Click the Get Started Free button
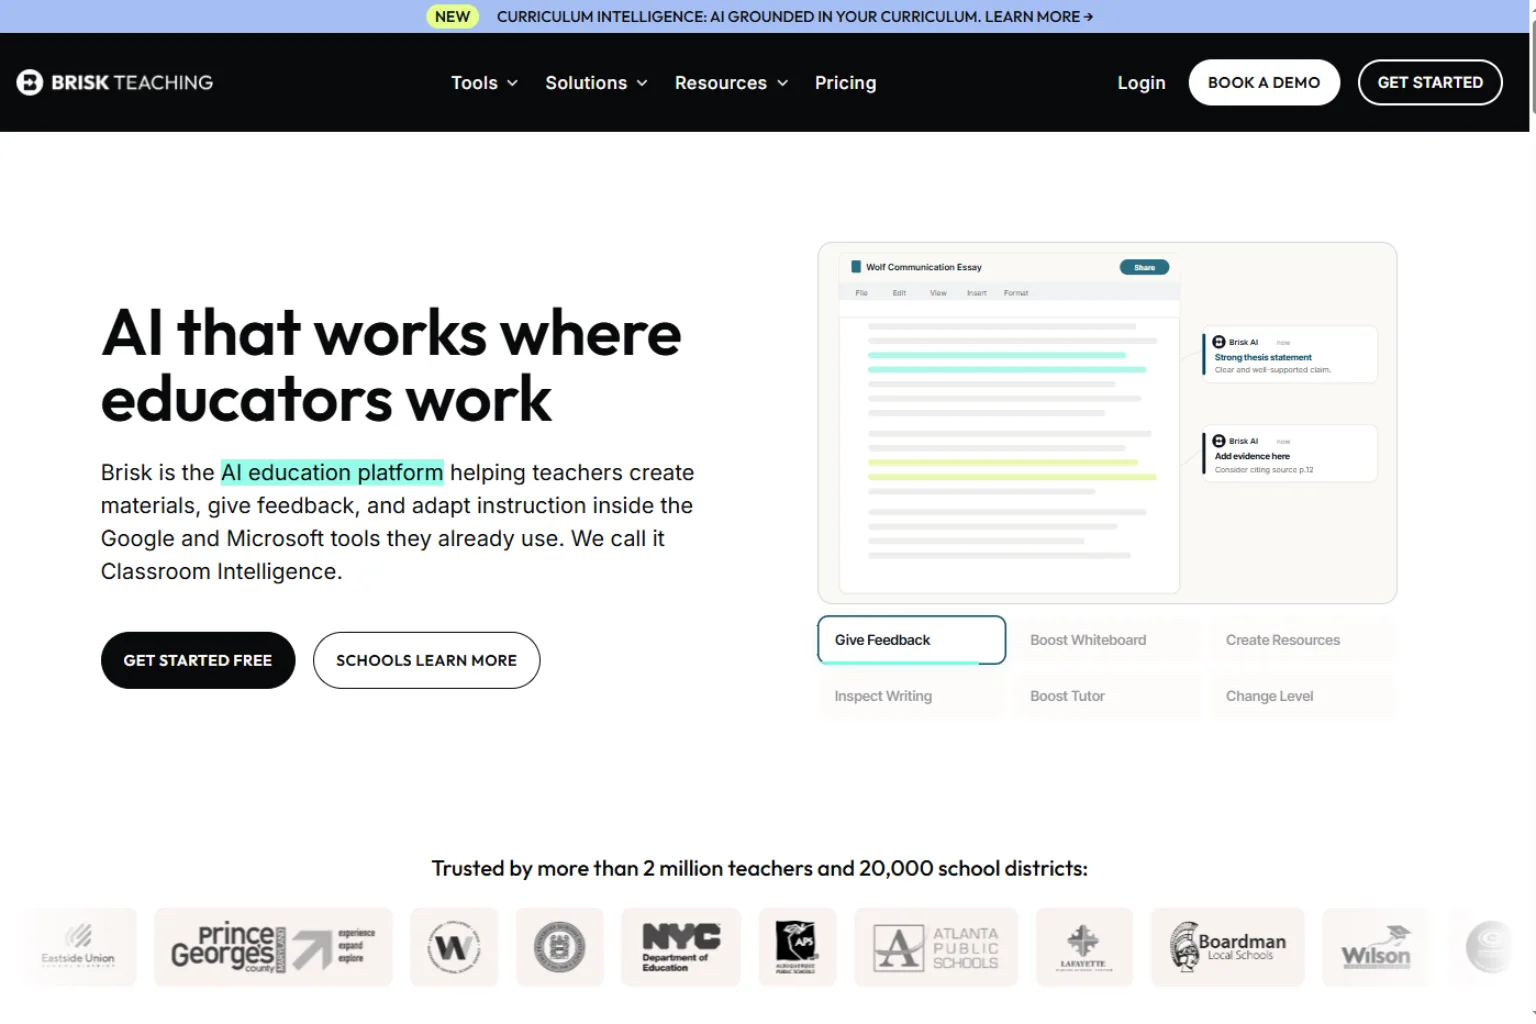The width and height of the screenshot is (1536, 1024). (198, 660)
